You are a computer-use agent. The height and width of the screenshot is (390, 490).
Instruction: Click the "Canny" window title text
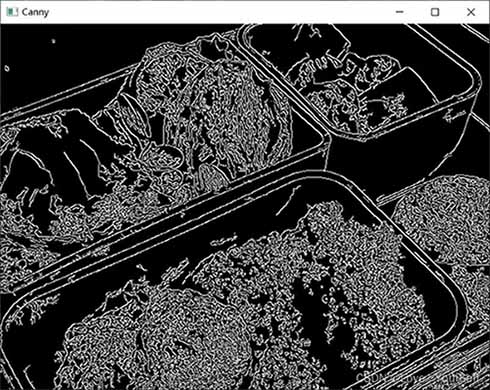[35, 12]
